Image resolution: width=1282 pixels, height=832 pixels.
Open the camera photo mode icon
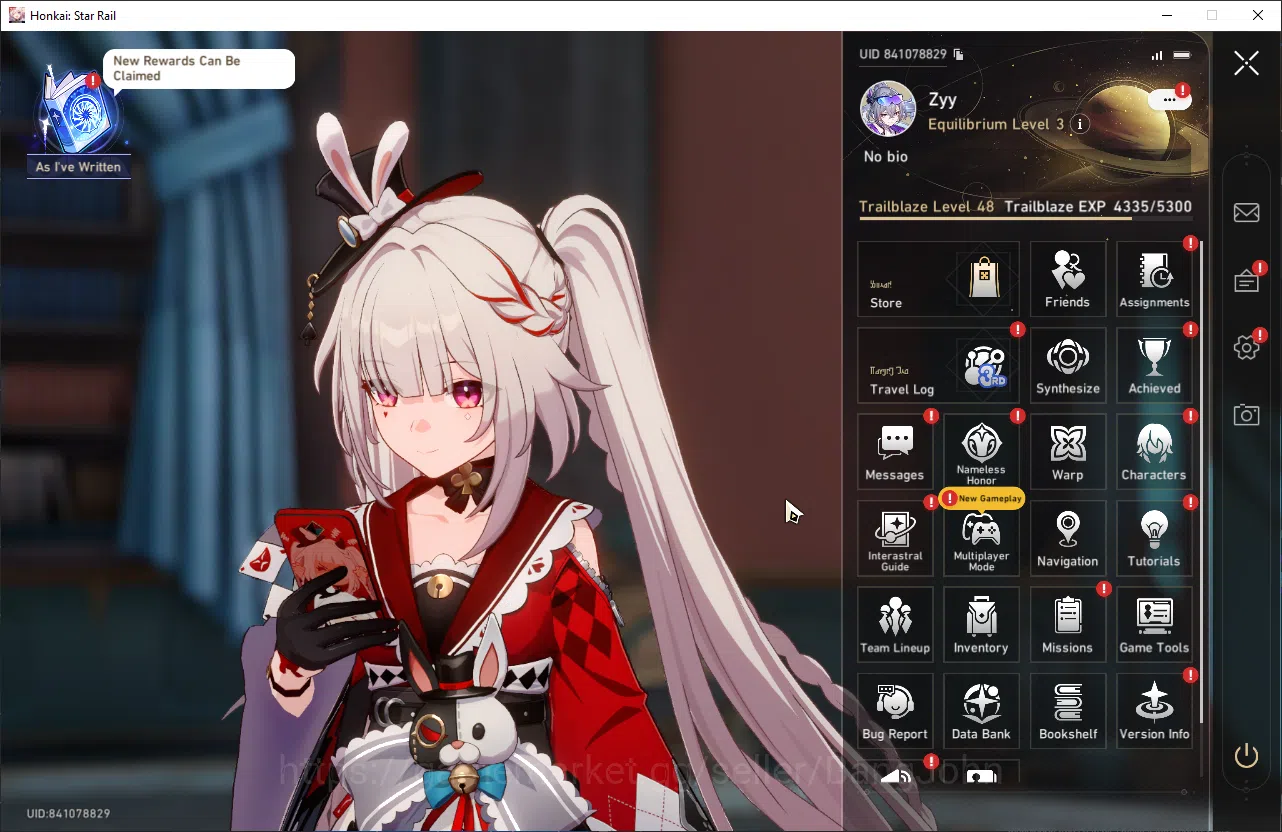1246,415
